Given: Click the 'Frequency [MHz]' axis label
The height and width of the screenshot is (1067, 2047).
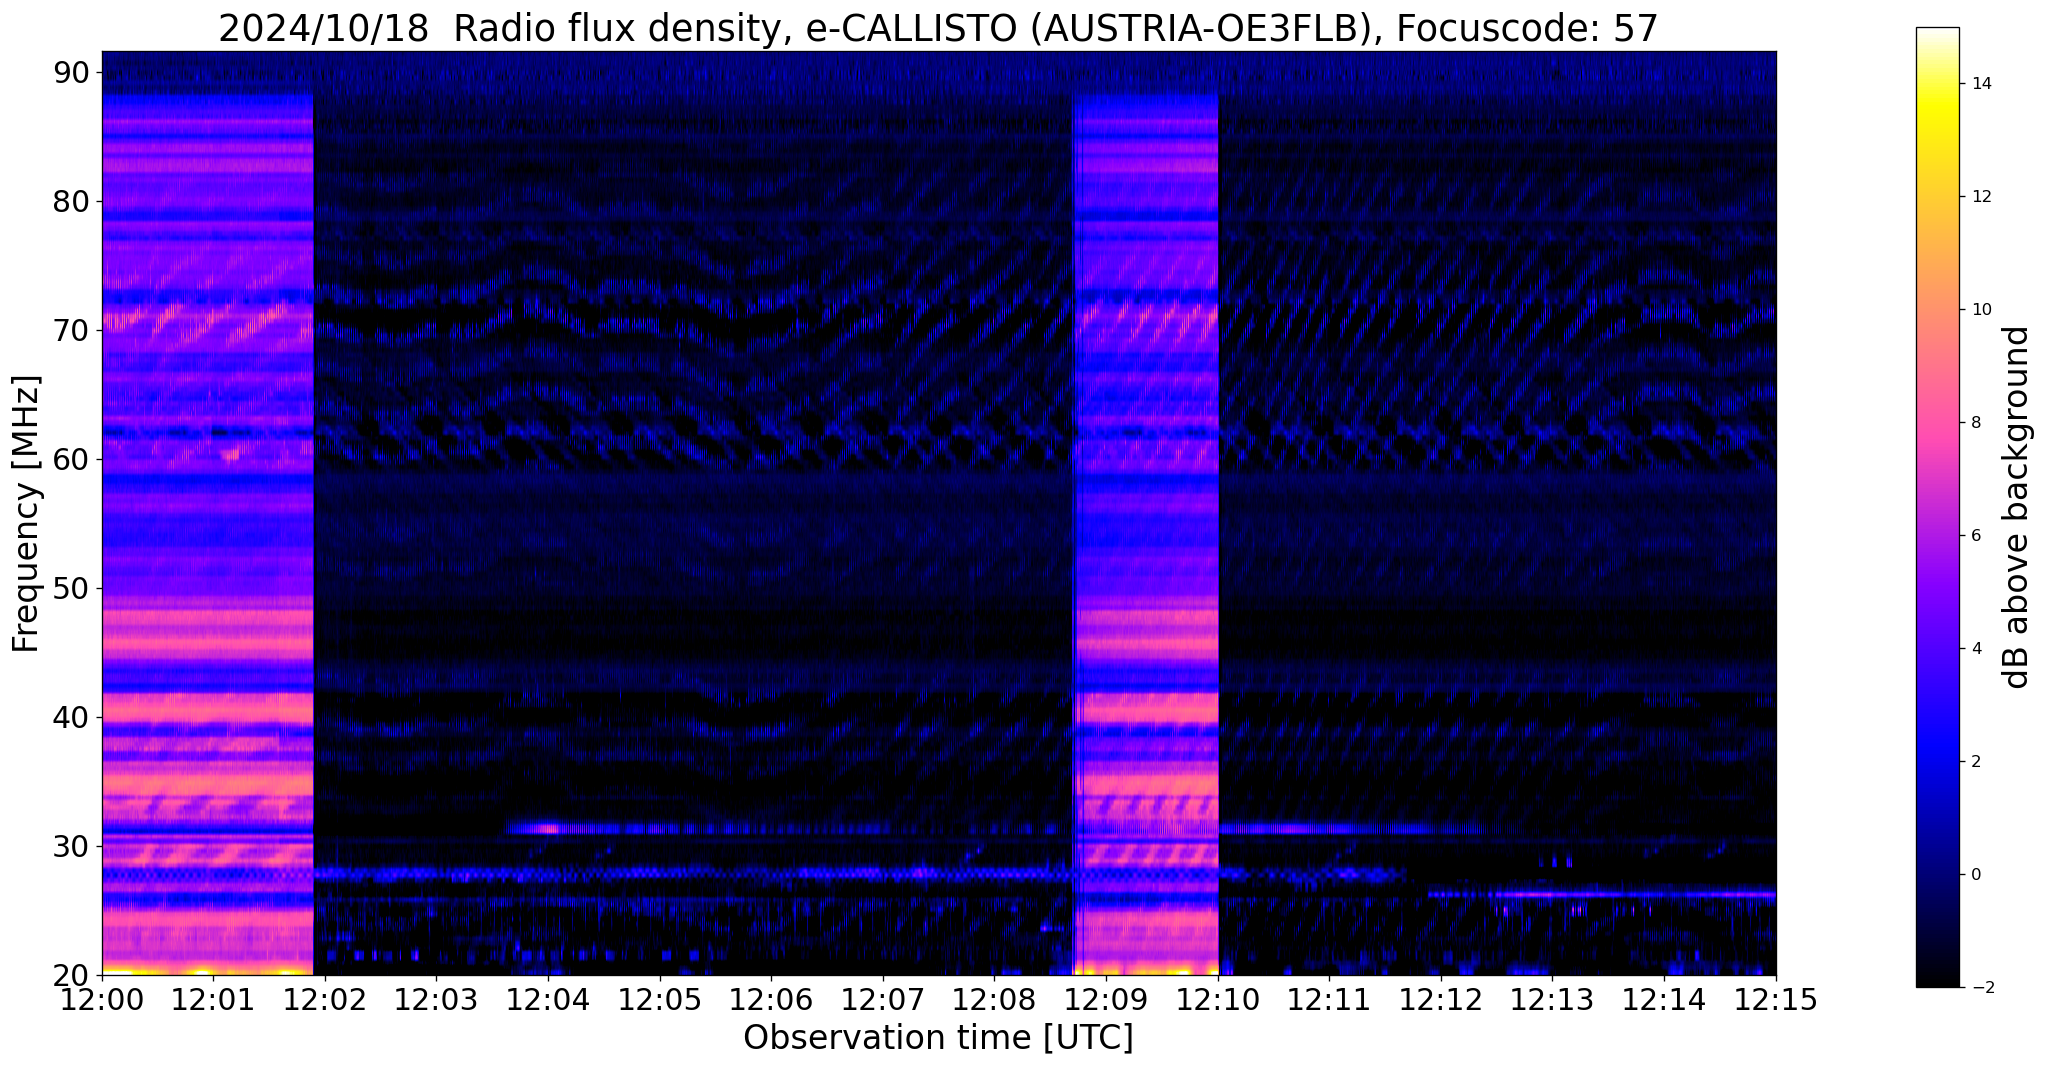Looking at the screenshot, I should click(27, 513).
